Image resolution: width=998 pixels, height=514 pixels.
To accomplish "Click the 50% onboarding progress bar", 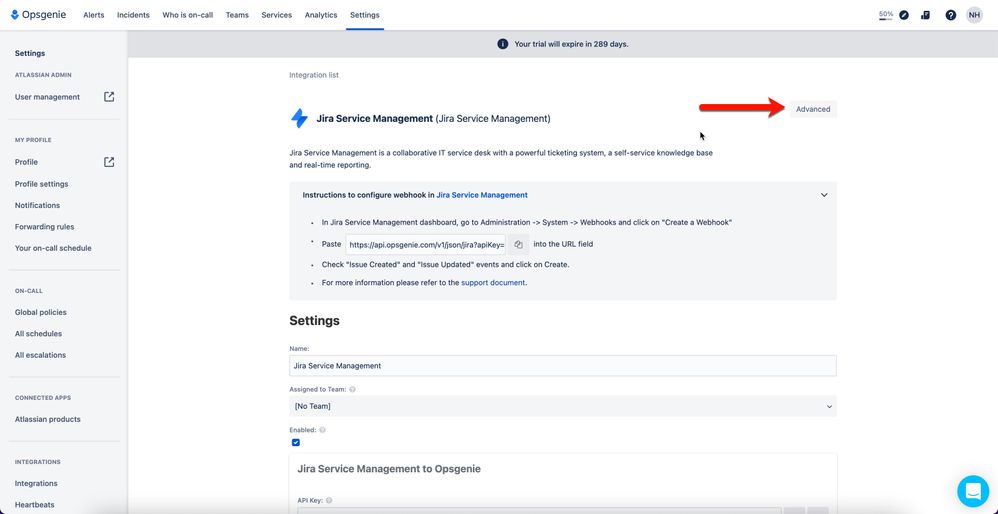I will (x=885, y=15).
